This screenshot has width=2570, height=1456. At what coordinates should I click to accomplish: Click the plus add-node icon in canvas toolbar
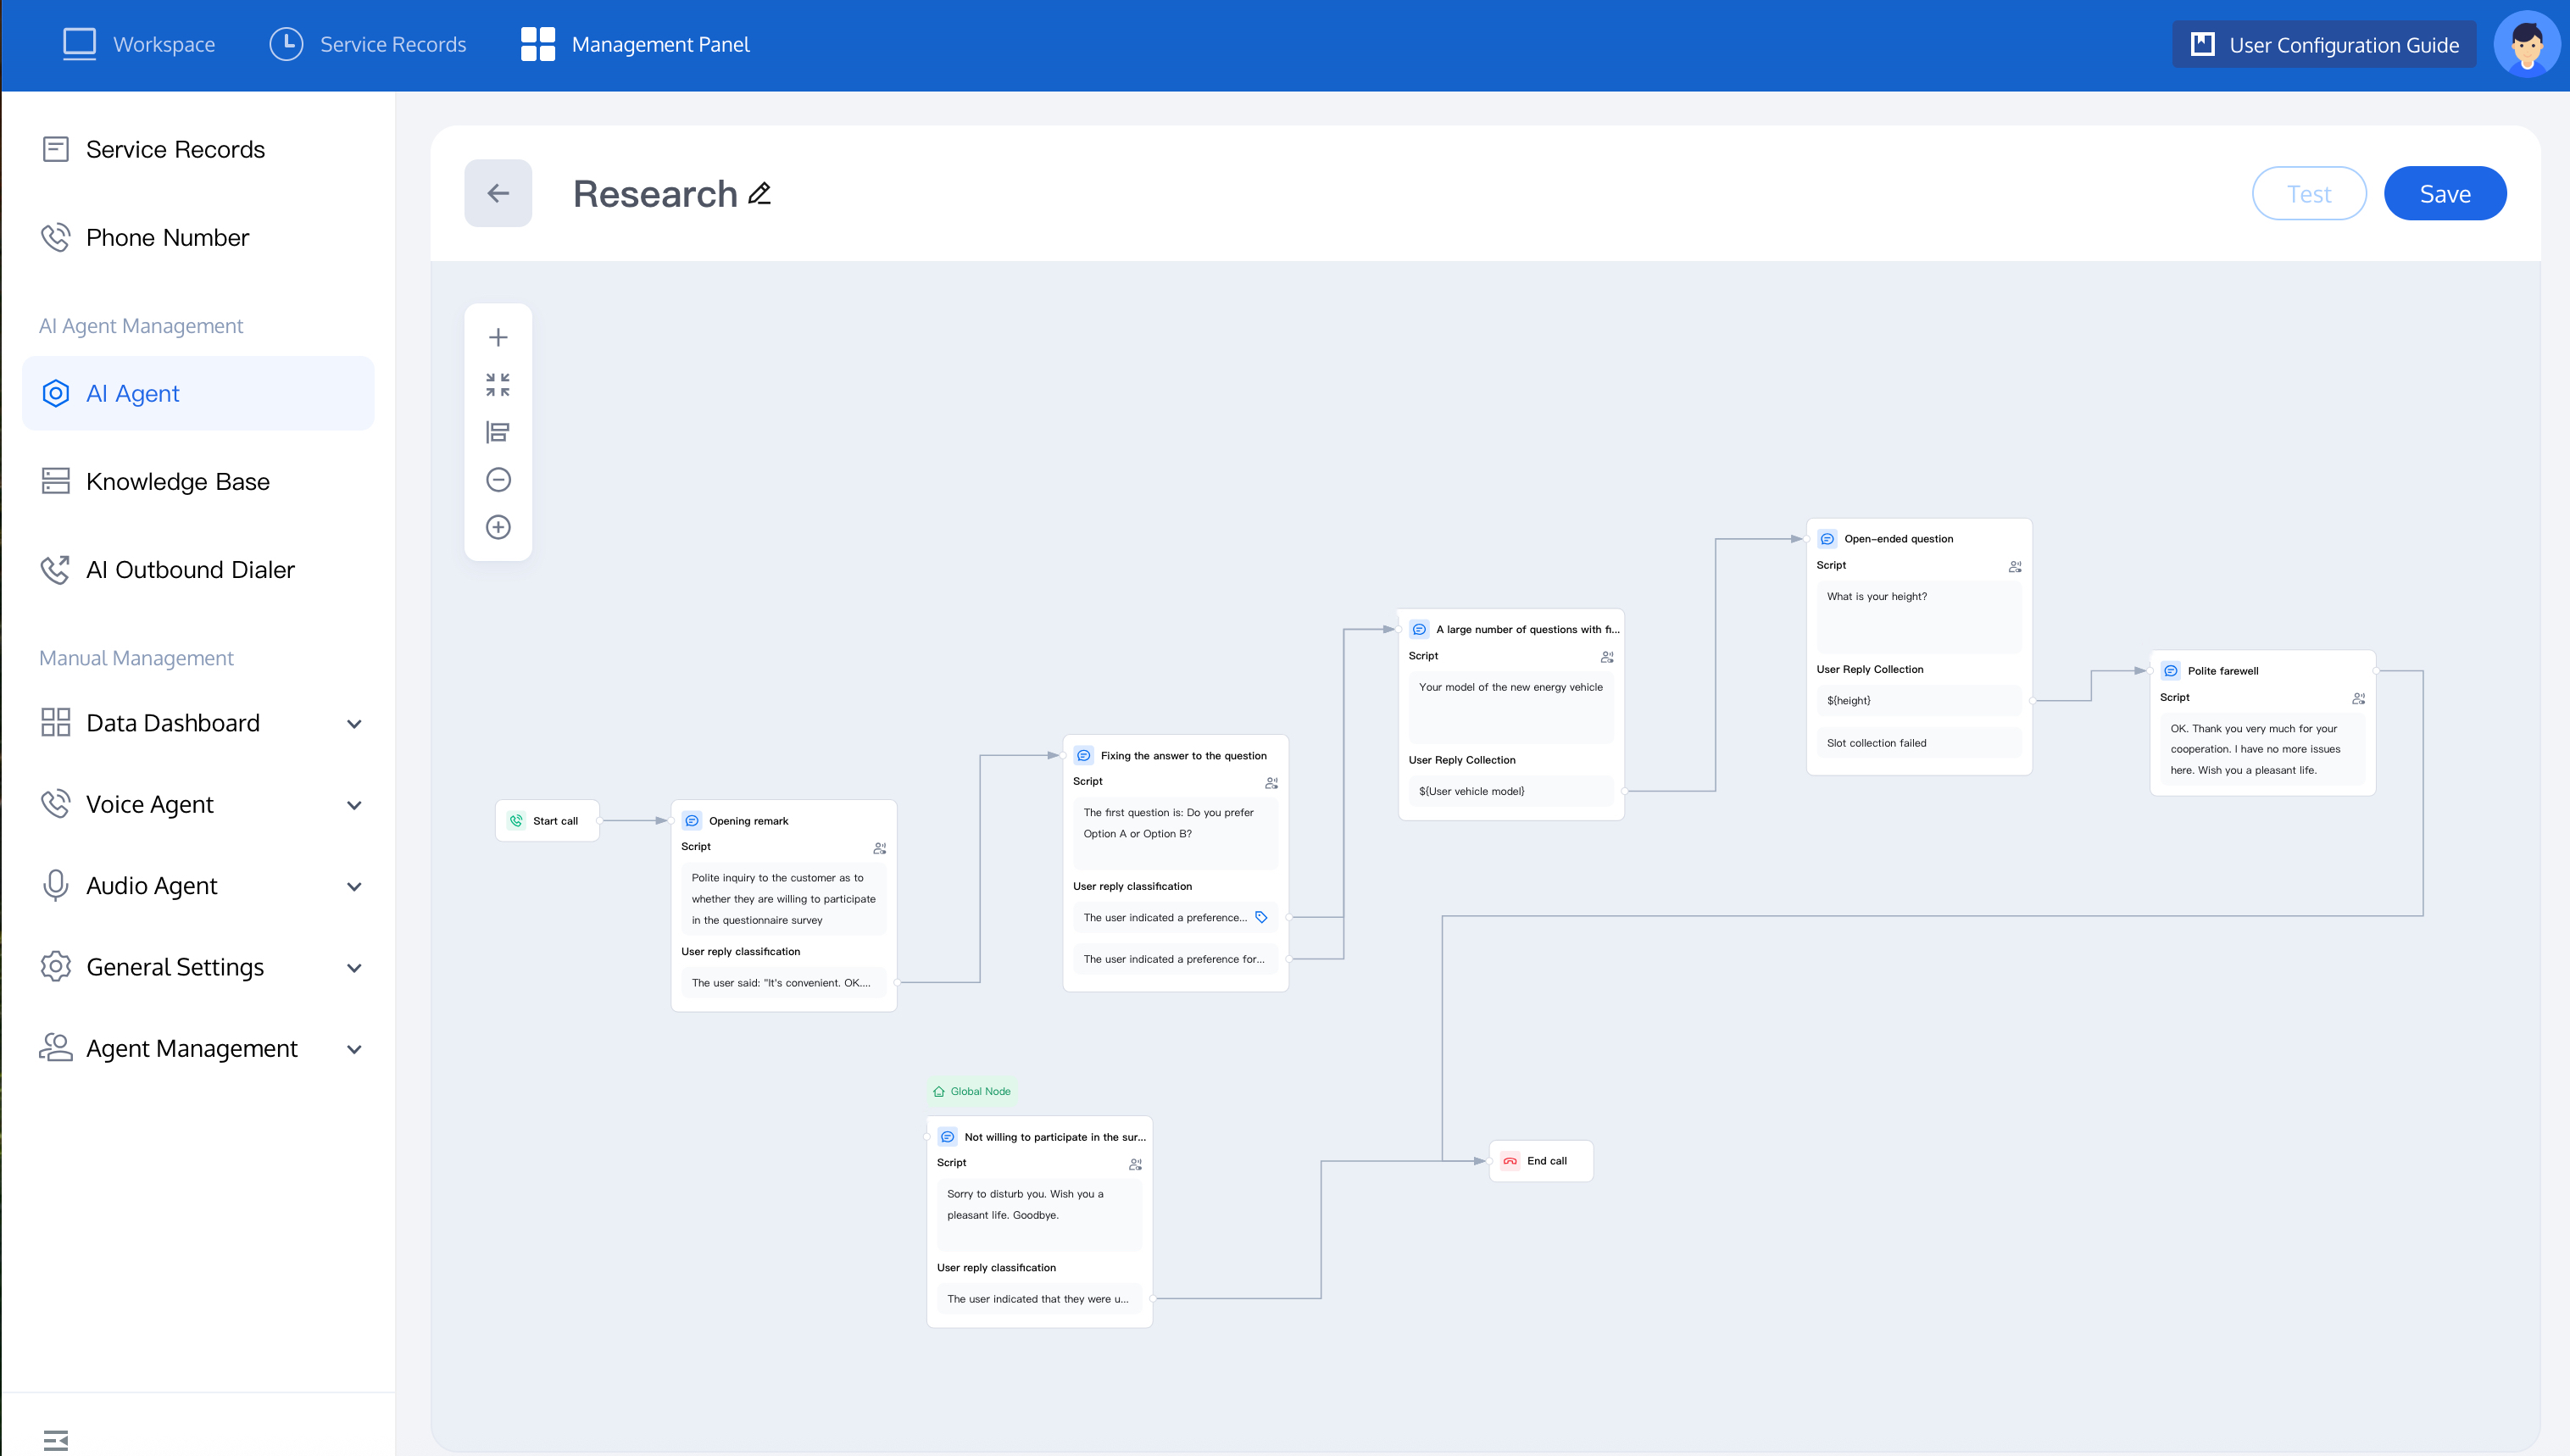pos(498,337)
